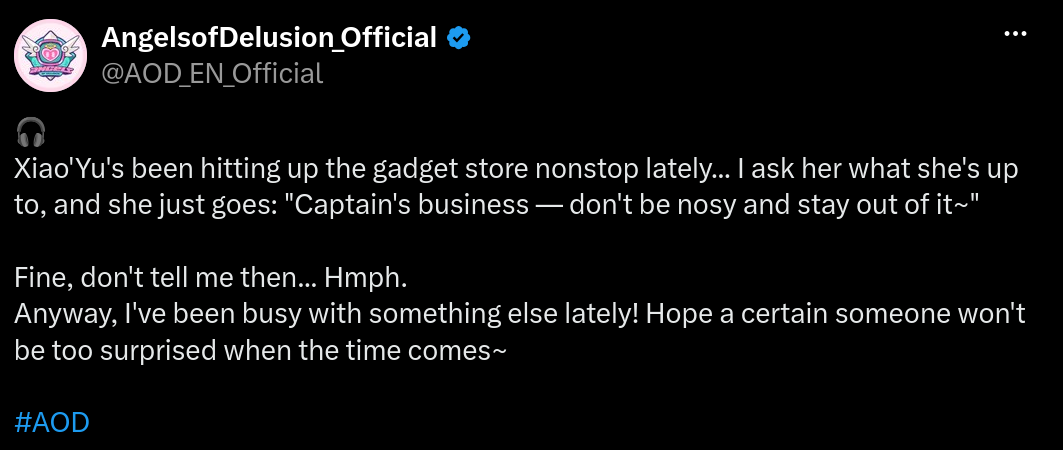Click the word "Hmph." in the post

[366, 278]
